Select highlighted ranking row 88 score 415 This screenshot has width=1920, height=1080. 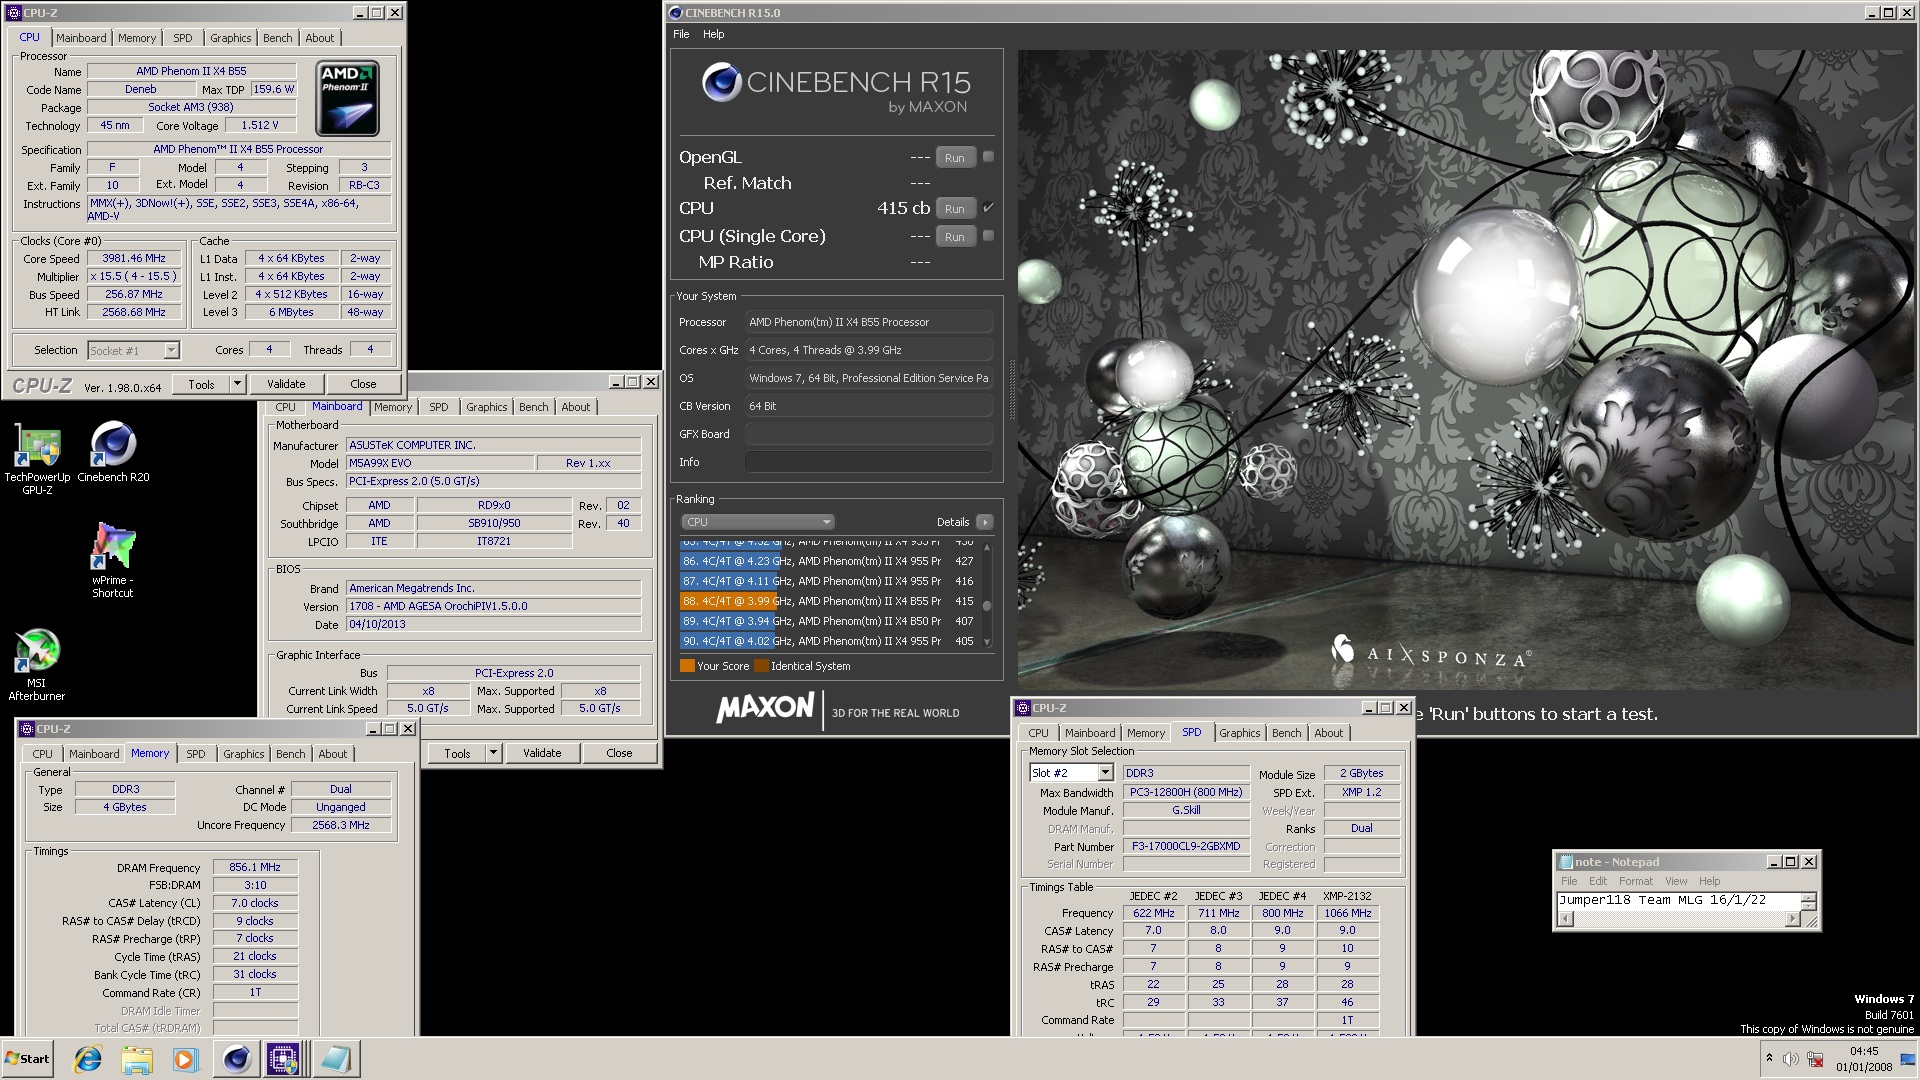828,601
